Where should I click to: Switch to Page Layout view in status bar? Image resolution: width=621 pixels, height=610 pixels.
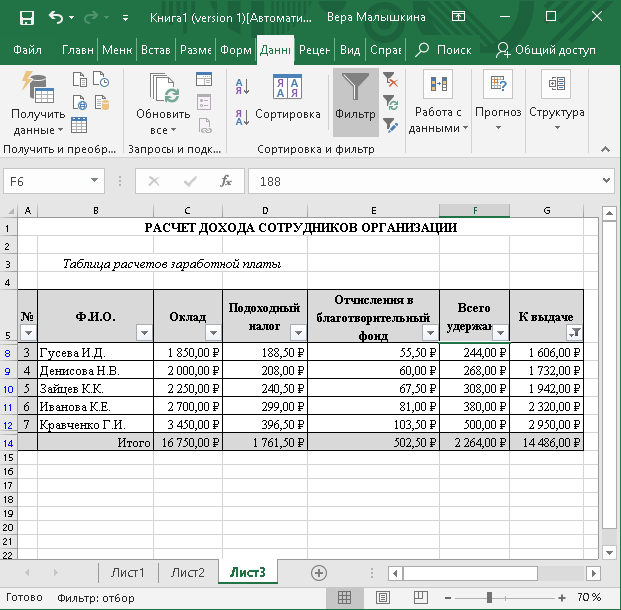point(380,597)
